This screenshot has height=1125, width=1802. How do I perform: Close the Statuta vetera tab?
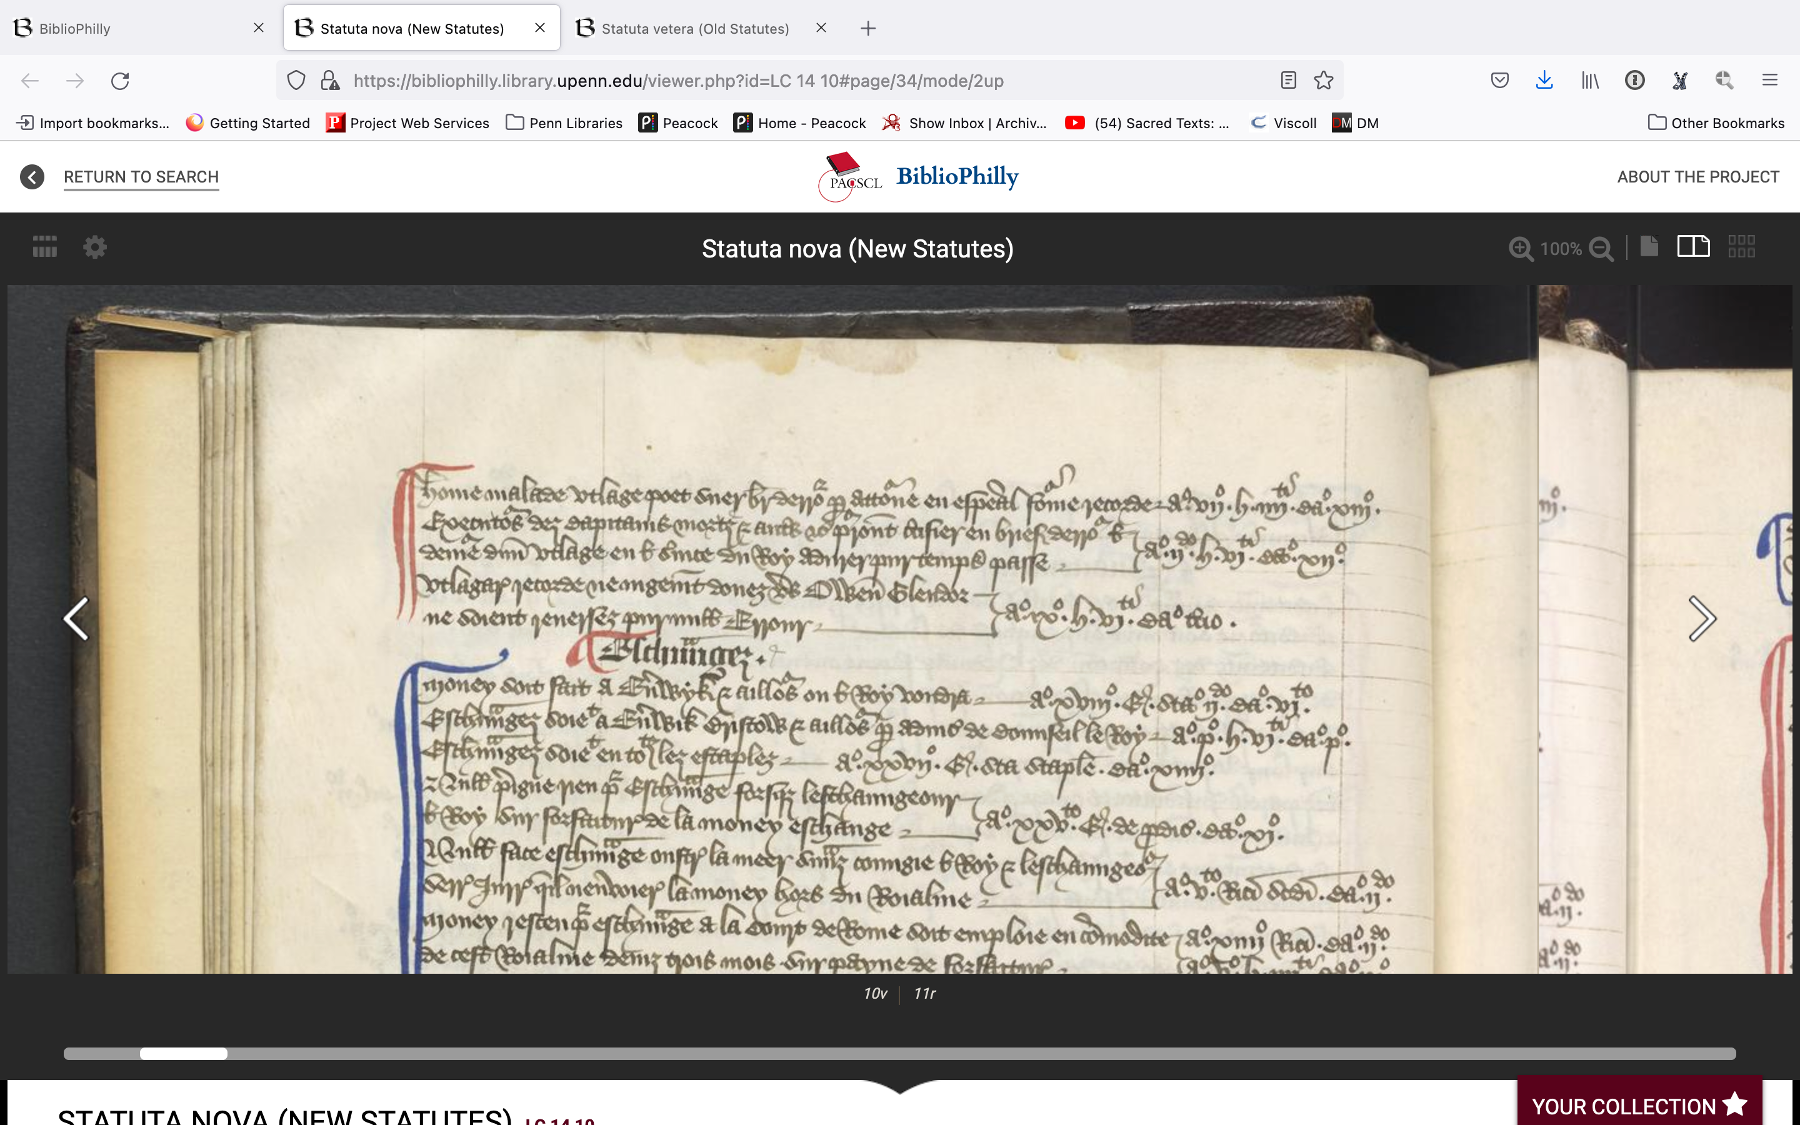[x=821, y=28]
